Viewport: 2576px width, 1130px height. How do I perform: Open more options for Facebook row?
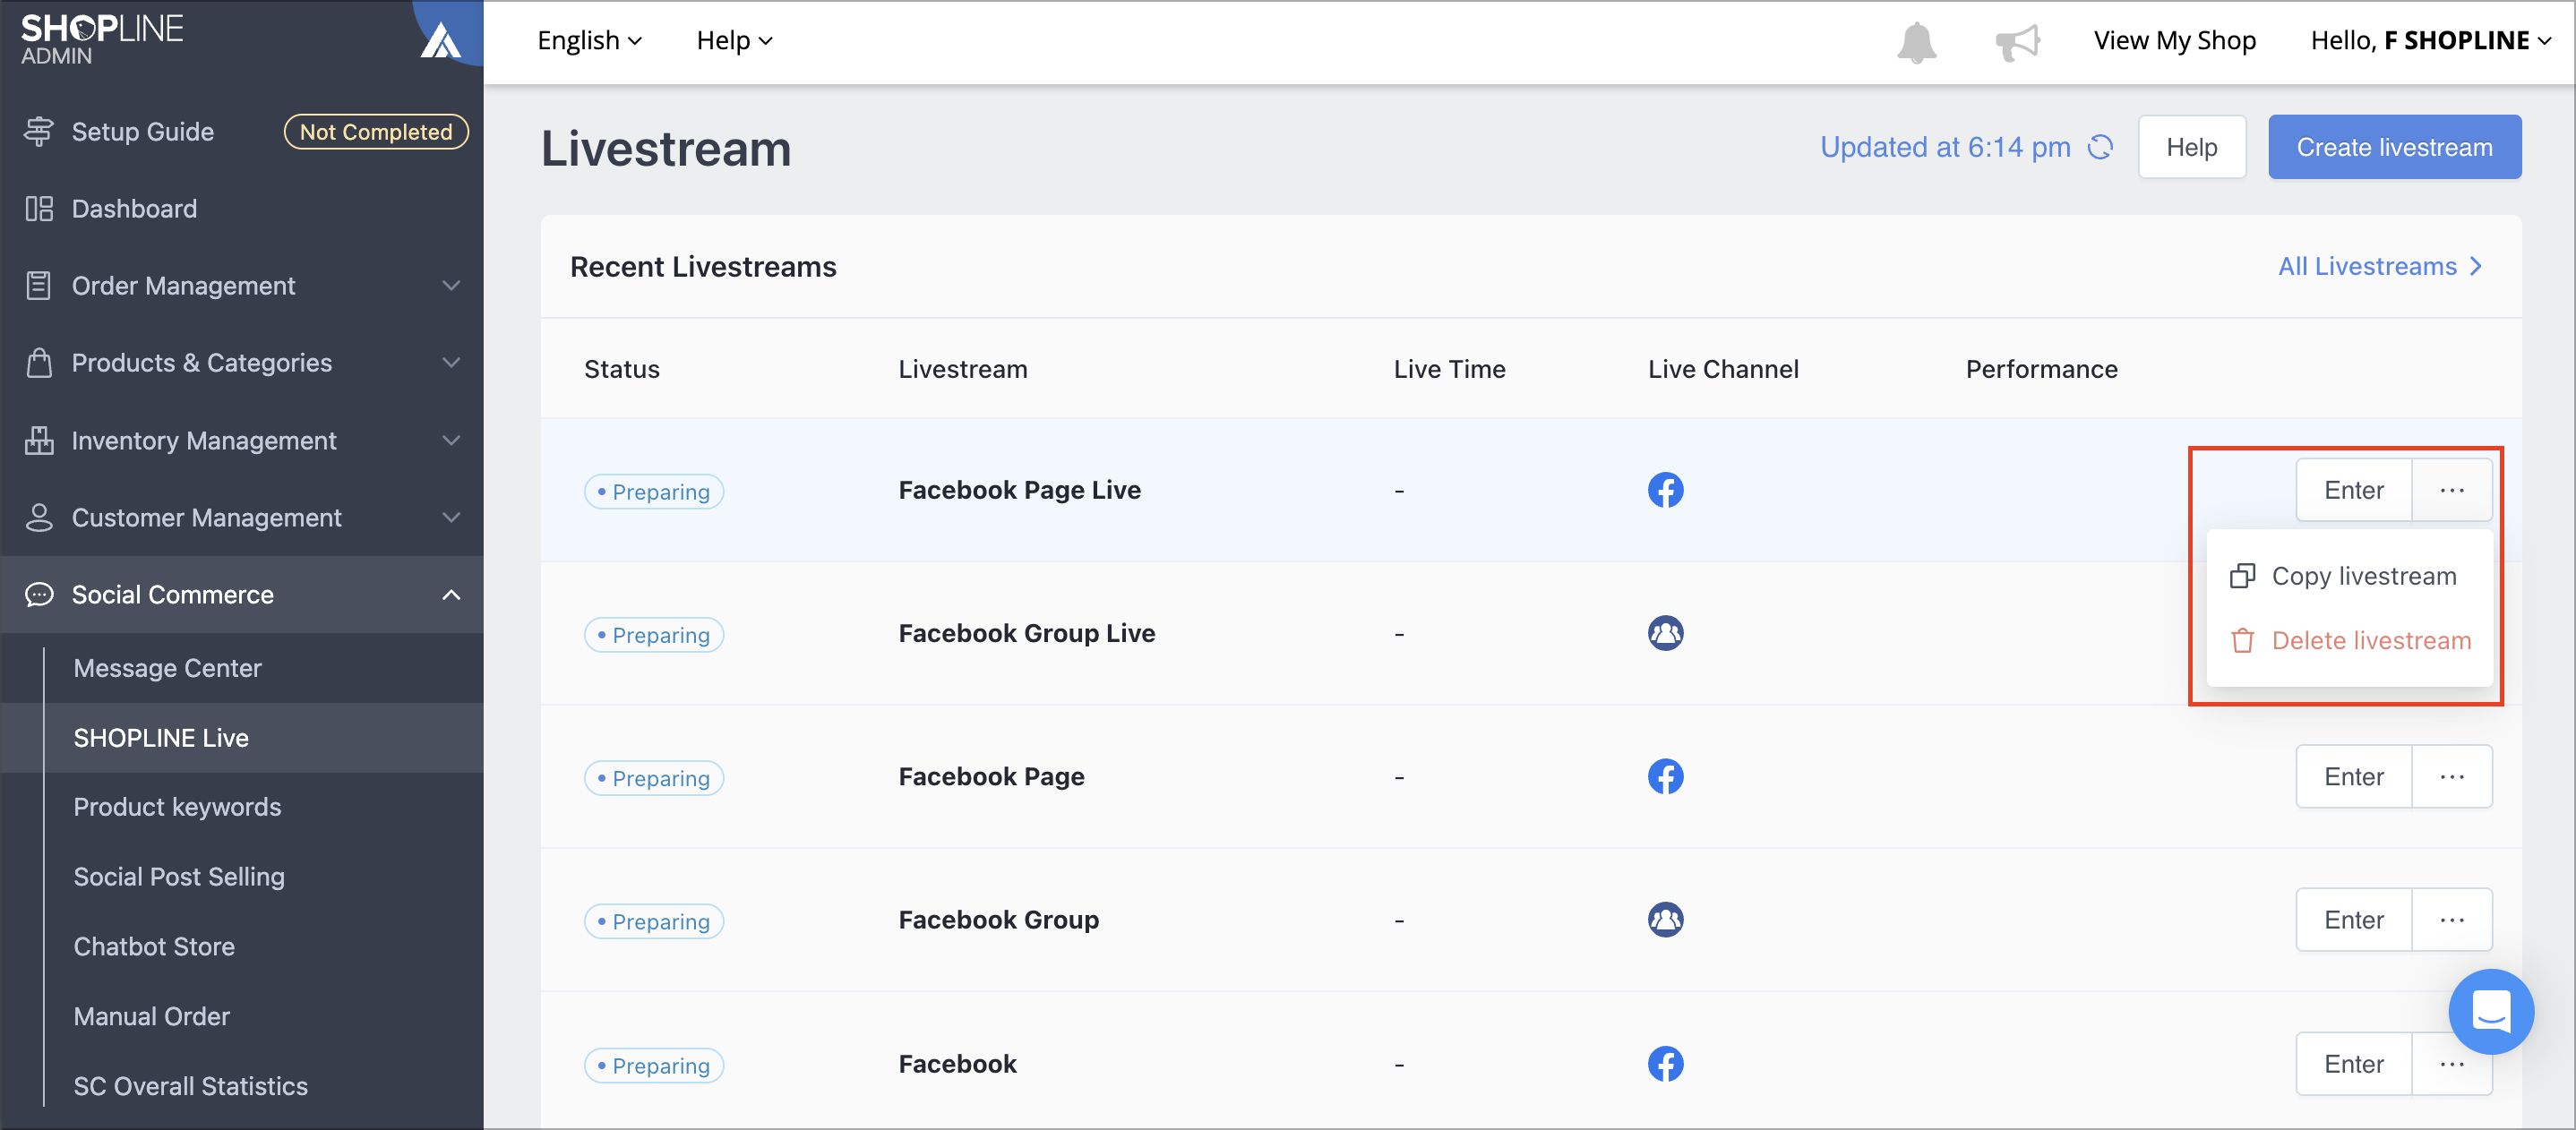coord(2451,1063)
